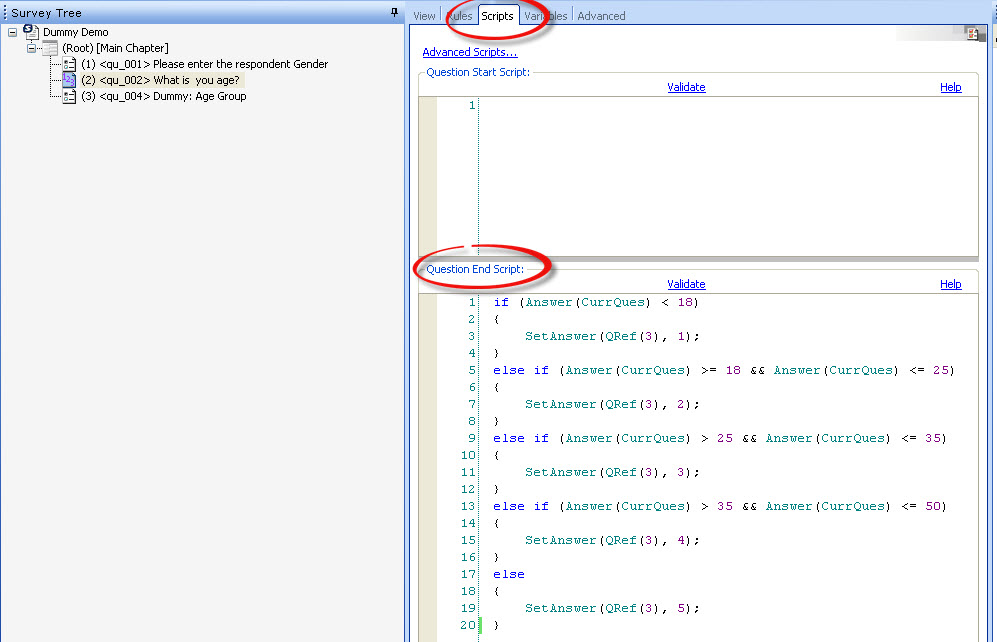The width and height of the screenshot is (997, 642).
Task: Click the line with '> 25 && ... <= 35'
Action: (720, 439)
